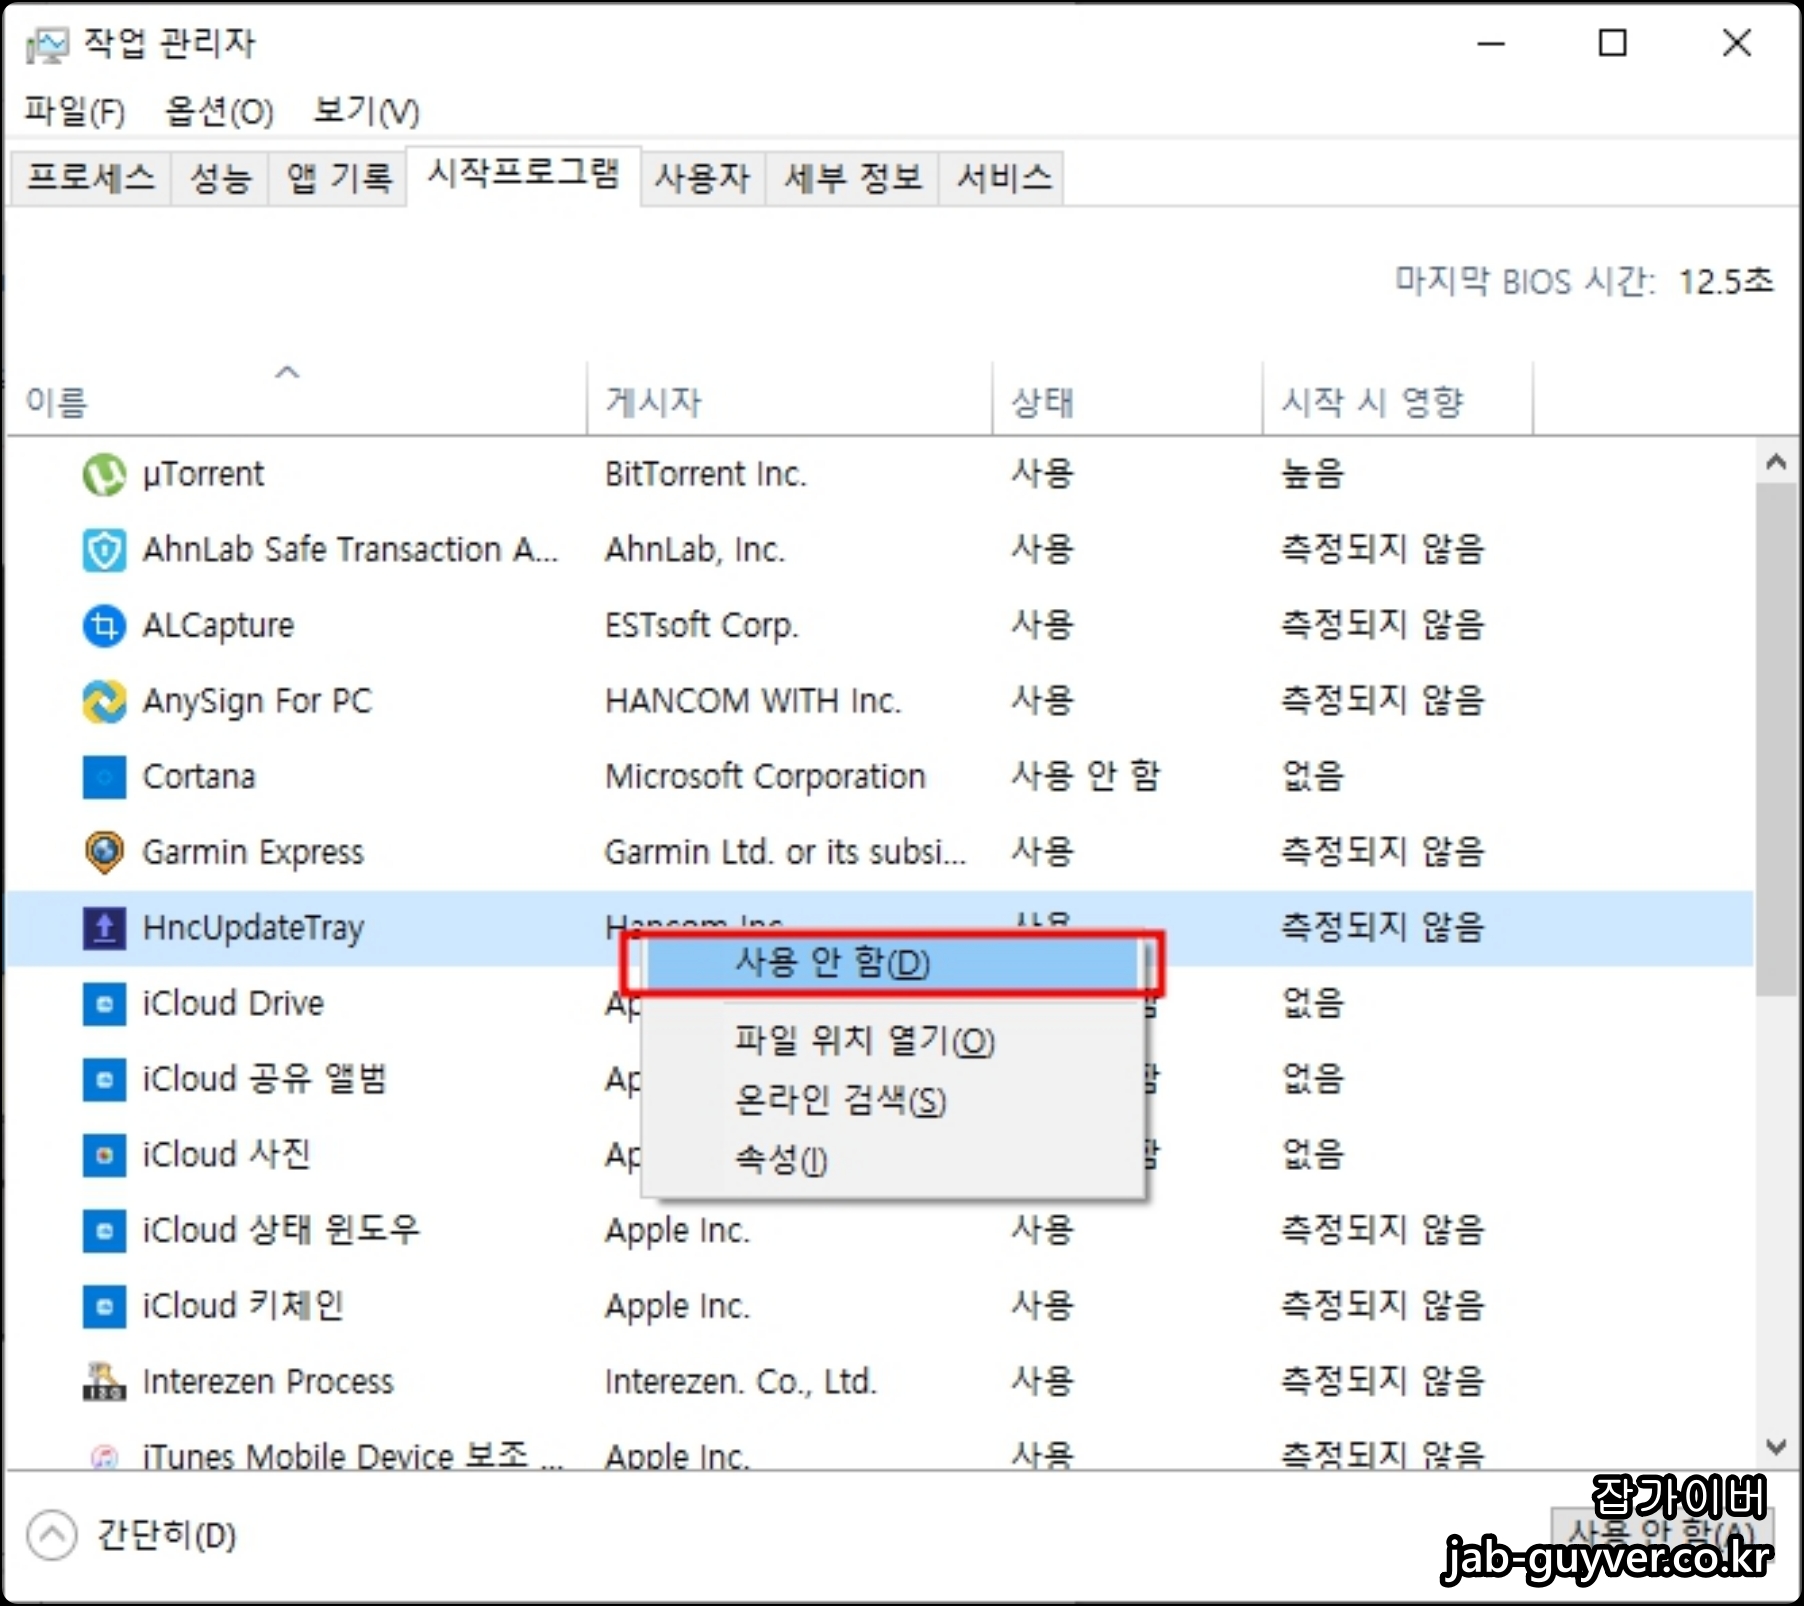Open the 보기(V) menu
The width and height of the screenshot is (1804, 1606).
click(x=366, y=111)
